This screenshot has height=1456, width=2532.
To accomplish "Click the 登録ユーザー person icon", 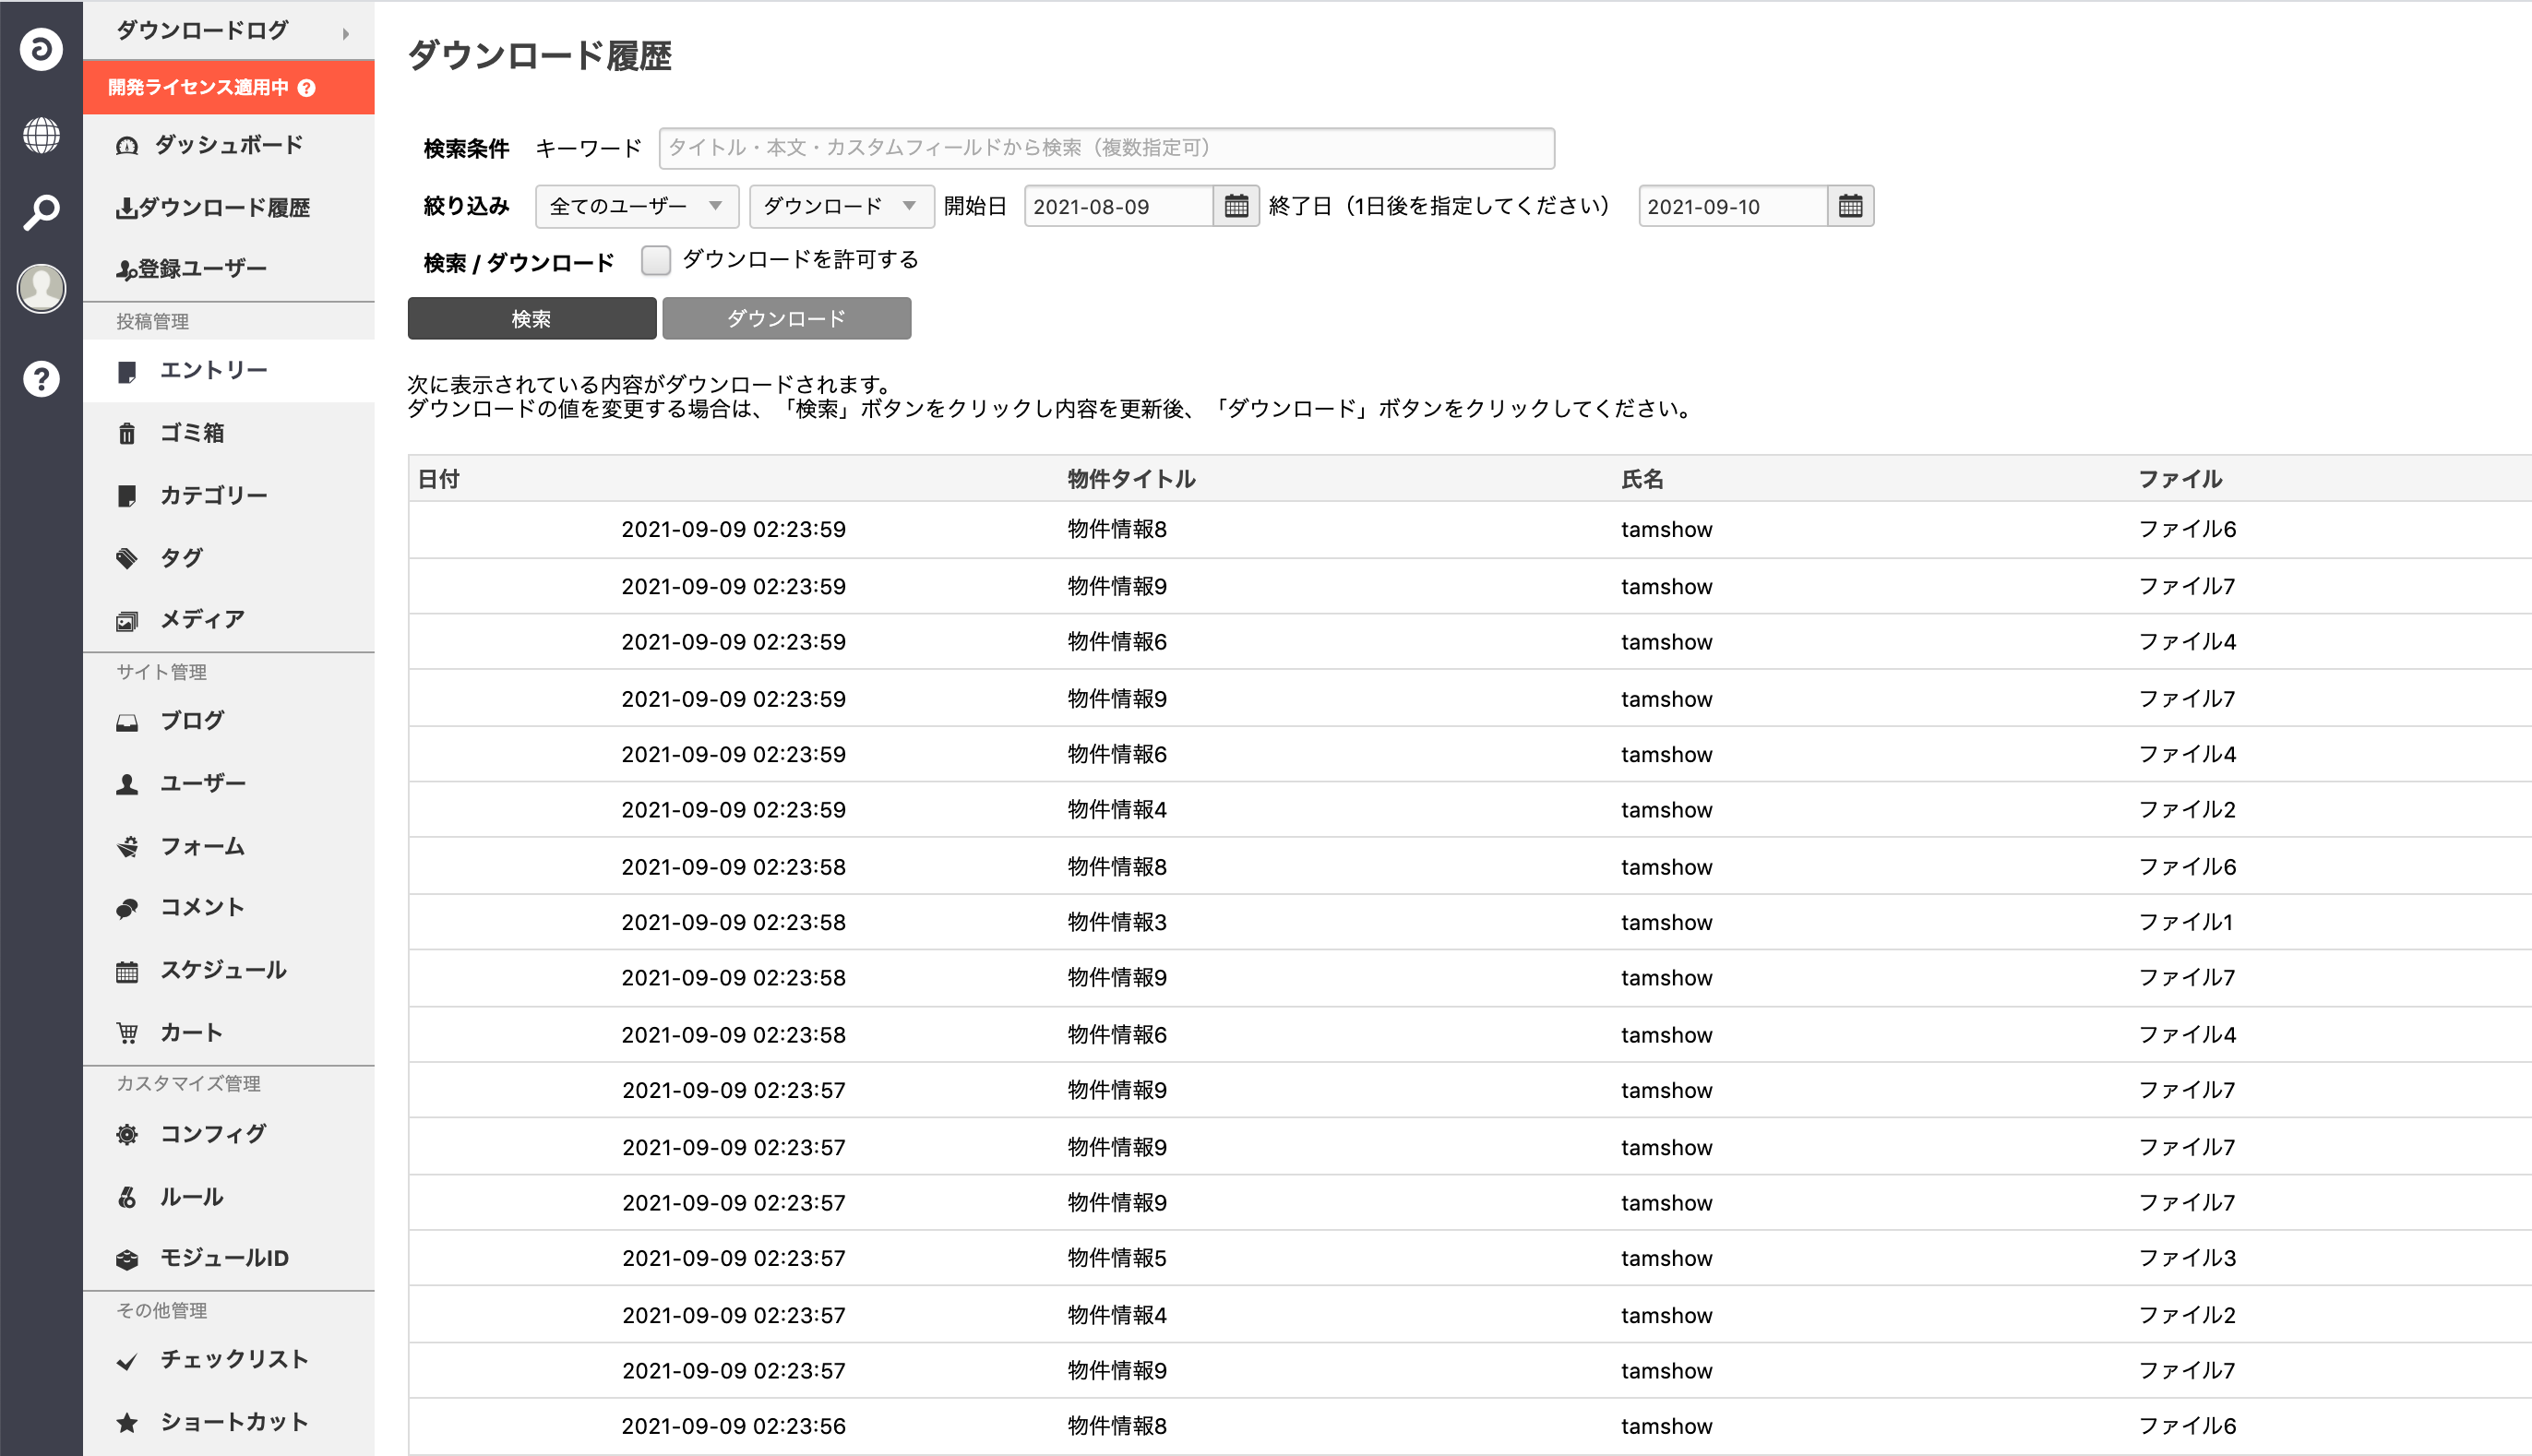I will point(126,269).
